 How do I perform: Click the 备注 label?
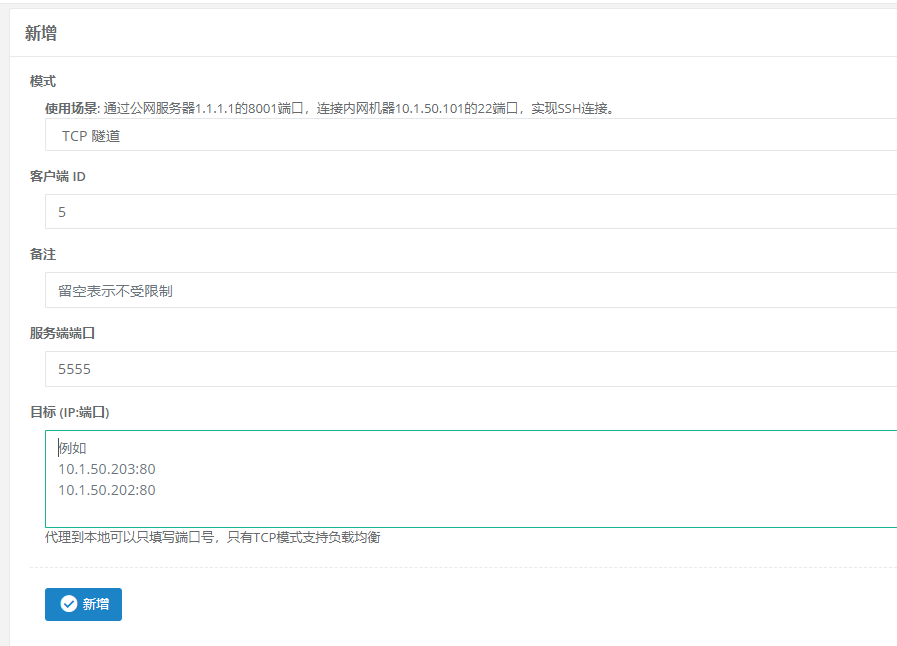43,254
